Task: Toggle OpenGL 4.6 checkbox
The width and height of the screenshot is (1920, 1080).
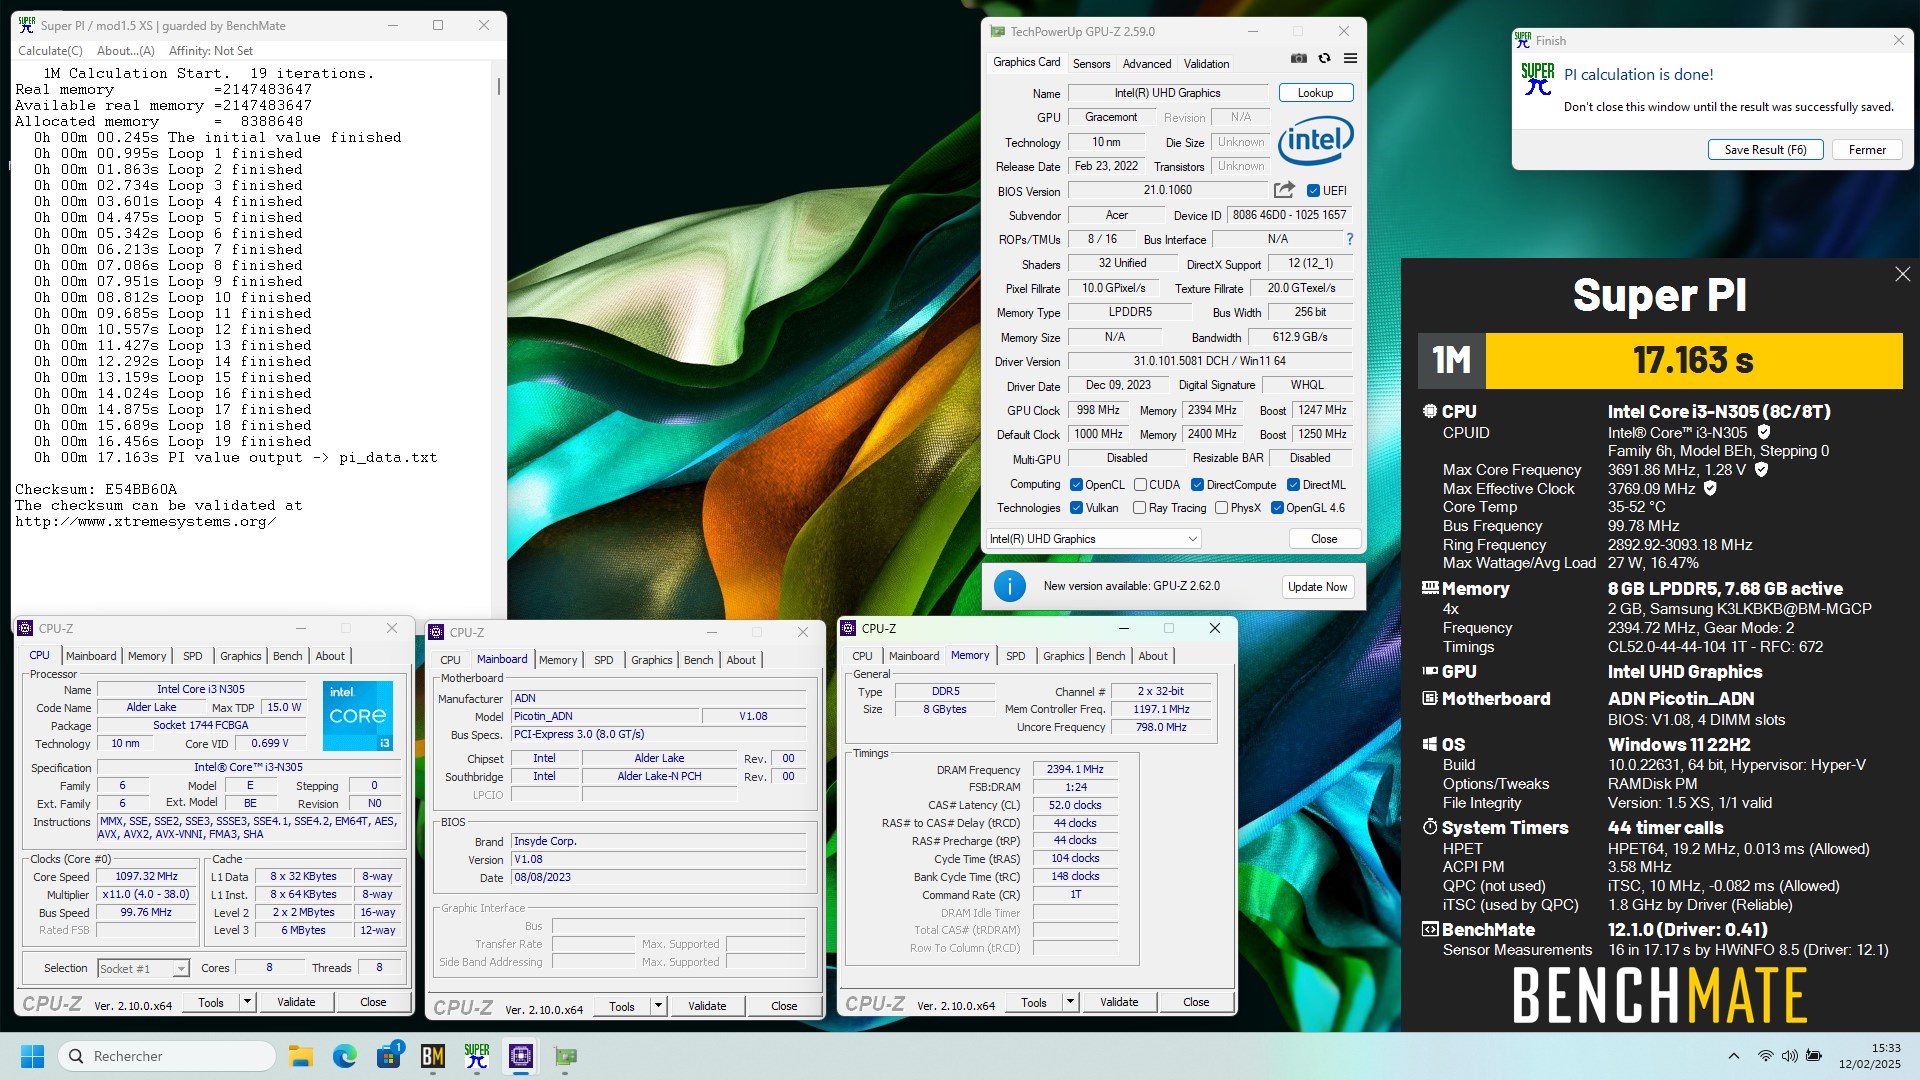Action: pos(1277,508)
